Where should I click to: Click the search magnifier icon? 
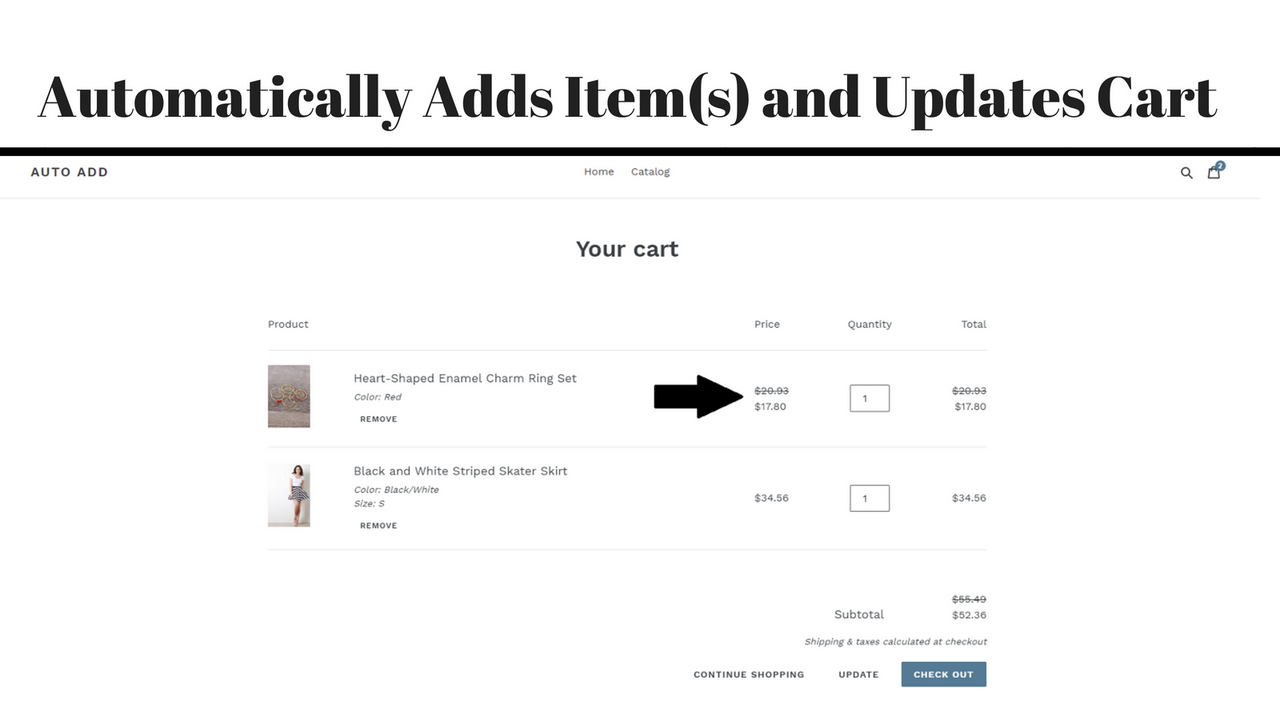[x=1186, y=173]
